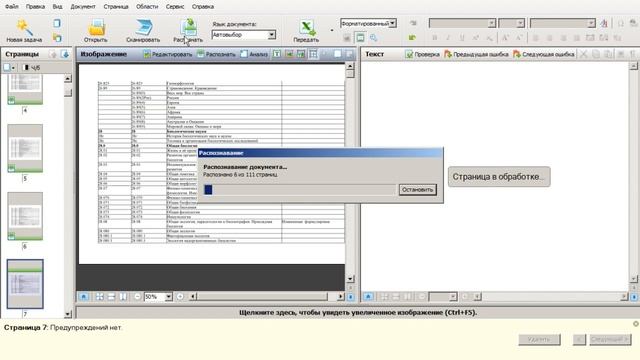Select page 4 thumbnail
Image resolution: width=640 pixels, height=360 pixels.
25,90
